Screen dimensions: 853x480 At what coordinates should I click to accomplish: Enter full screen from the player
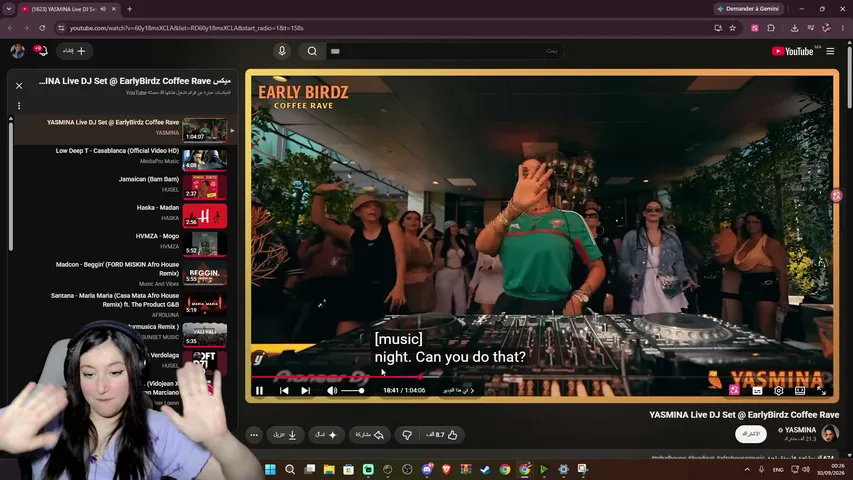click(x=821, y=390)
